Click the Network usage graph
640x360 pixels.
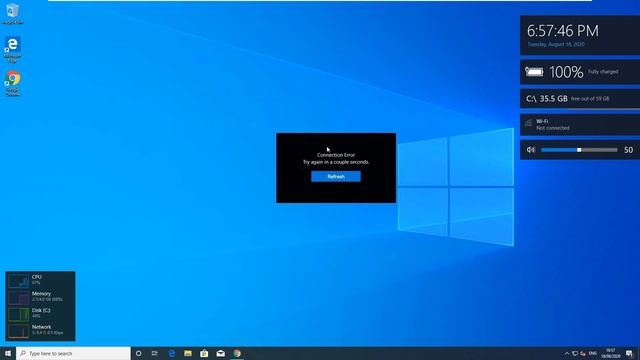tap(19, 331)
